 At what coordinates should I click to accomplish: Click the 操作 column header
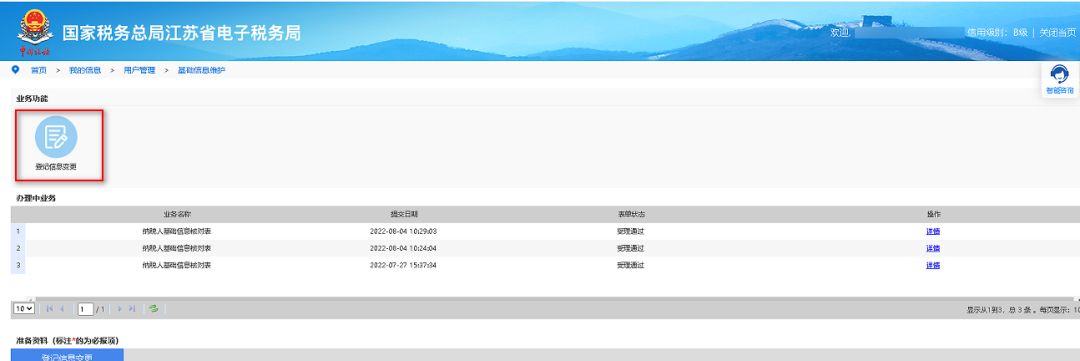coord(933,214)
